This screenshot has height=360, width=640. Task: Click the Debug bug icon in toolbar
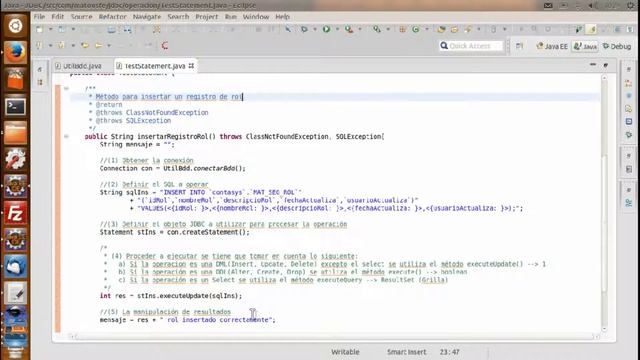point(304,29)
